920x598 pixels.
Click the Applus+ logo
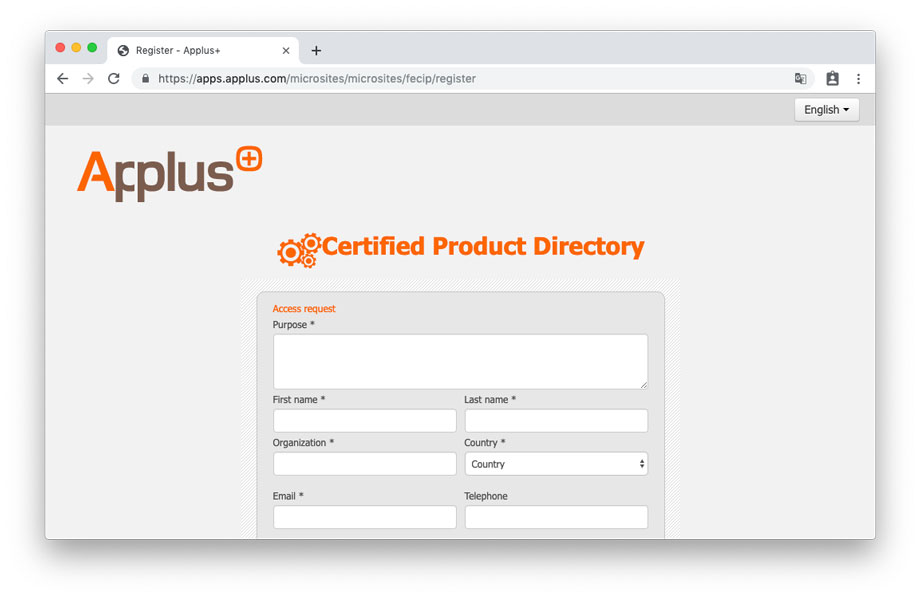point(170,174)
